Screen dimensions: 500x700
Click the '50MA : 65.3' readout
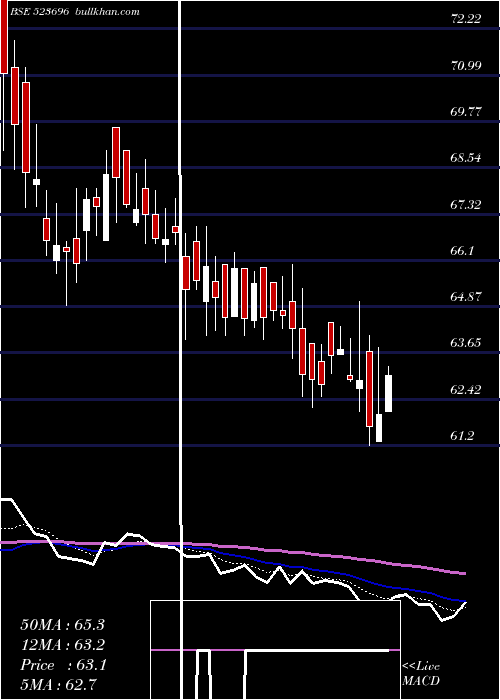[x=62, y=625]
